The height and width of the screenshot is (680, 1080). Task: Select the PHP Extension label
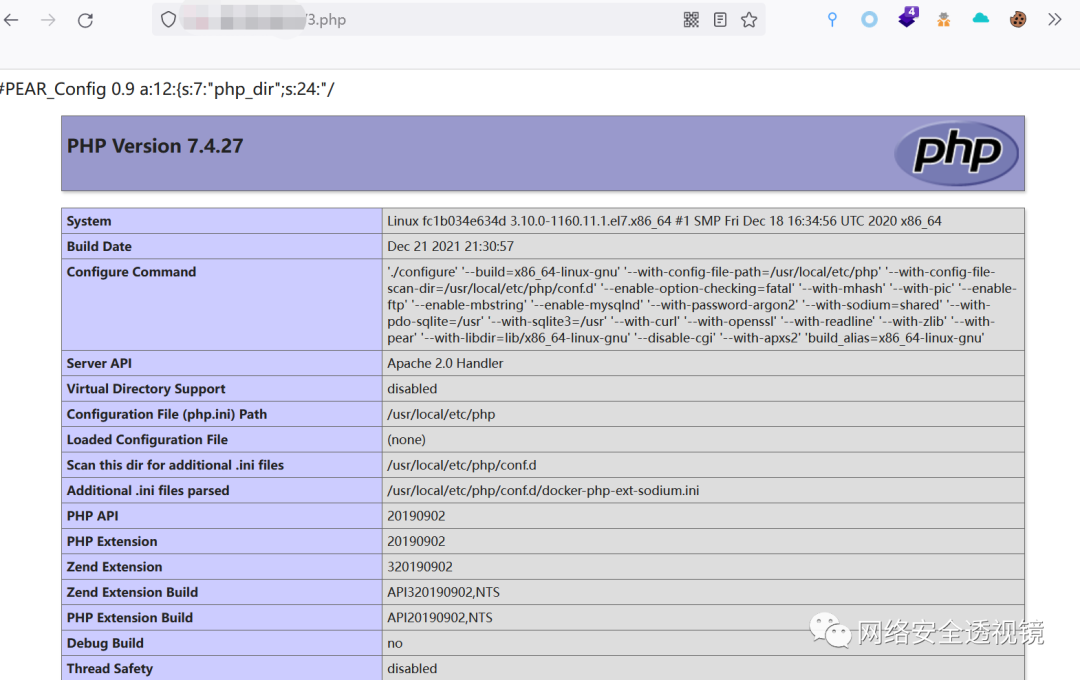112,542
